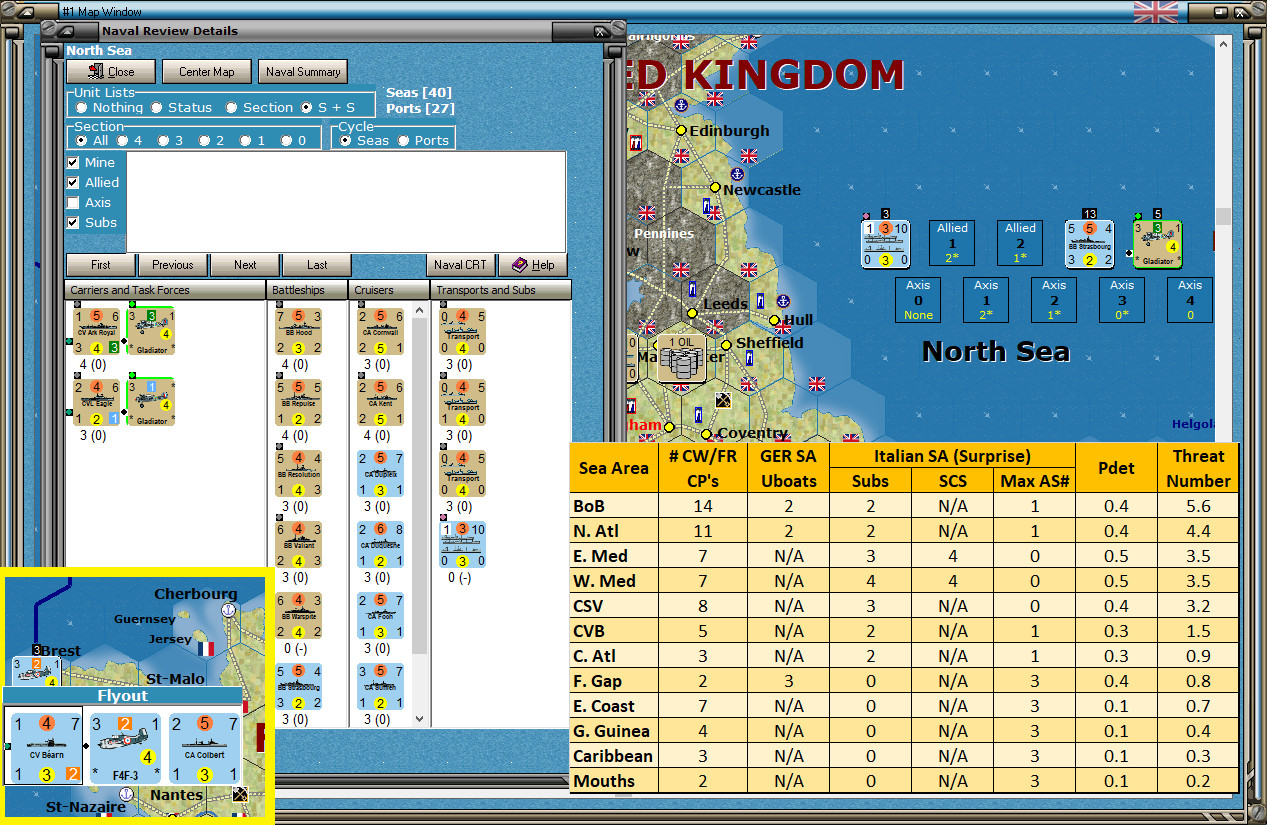
Task: Click the Close button in Naval Review Details
Action: point(111,72)
